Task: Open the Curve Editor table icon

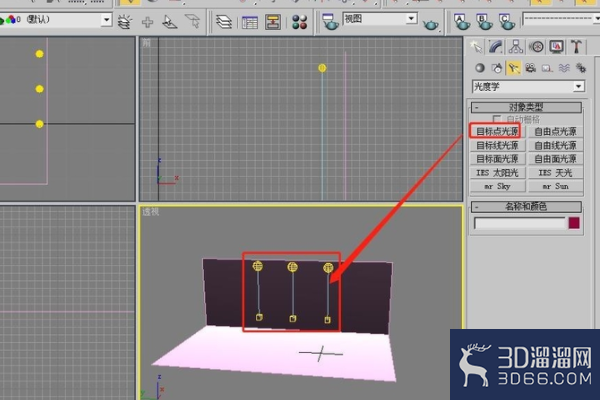Action: 249,23
